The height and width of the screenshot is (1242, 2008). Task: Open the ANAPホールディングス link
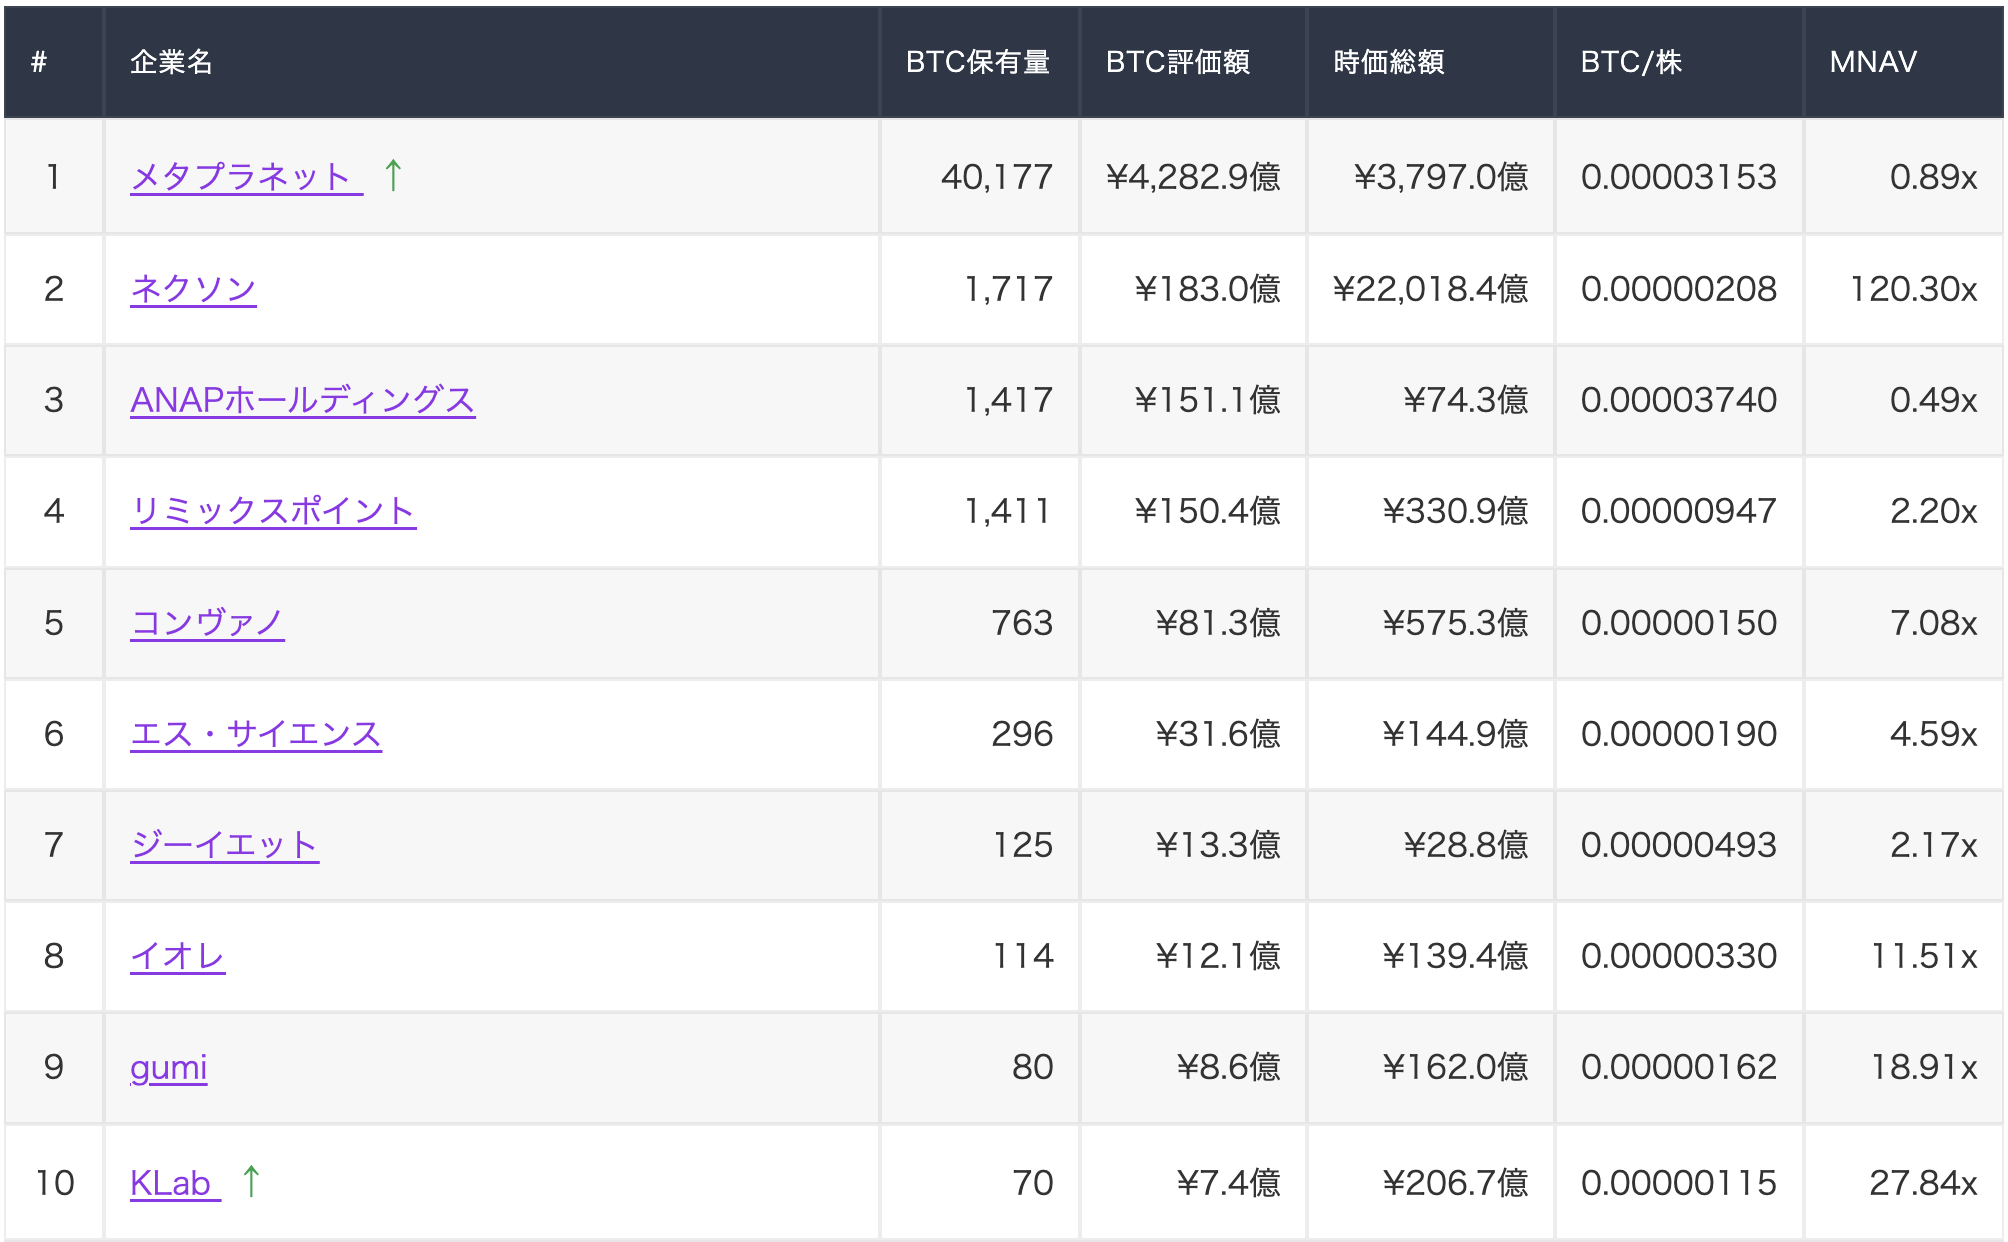[302, 400]
